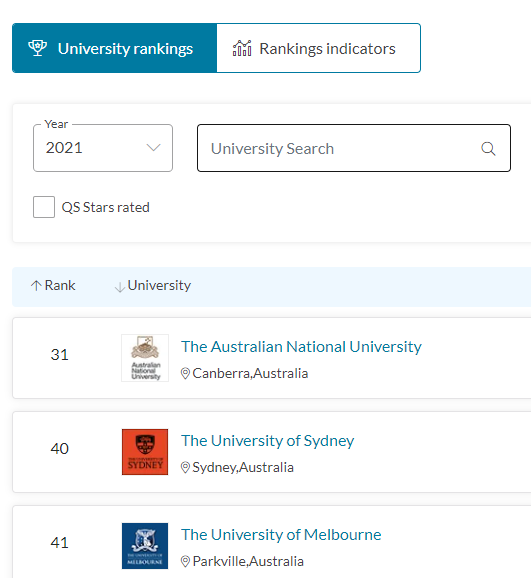Enable the QS Stars rated checkbox
Screen dimensions: 531x578
coord(44,207)
